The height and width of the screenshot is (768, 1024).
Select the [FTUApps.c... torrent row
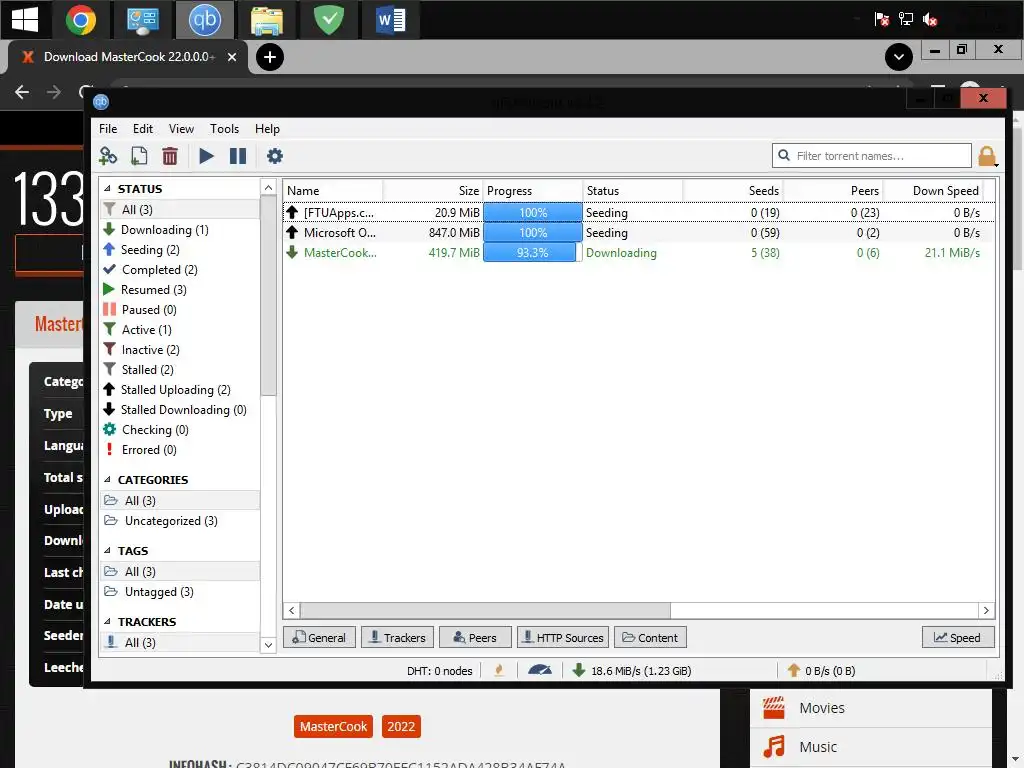(x=639, y=213)
